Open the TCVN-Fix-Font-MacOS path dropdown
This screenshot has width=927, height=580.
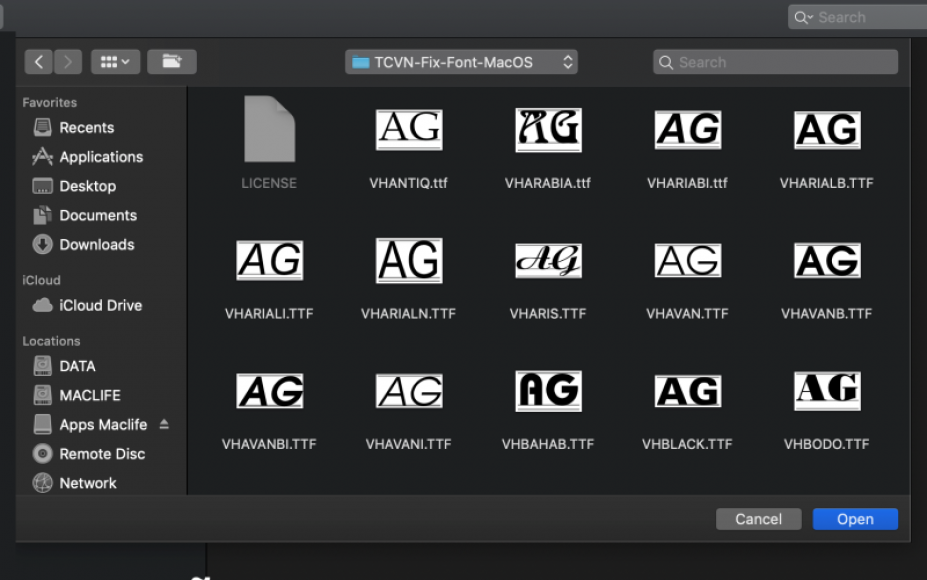461,62
